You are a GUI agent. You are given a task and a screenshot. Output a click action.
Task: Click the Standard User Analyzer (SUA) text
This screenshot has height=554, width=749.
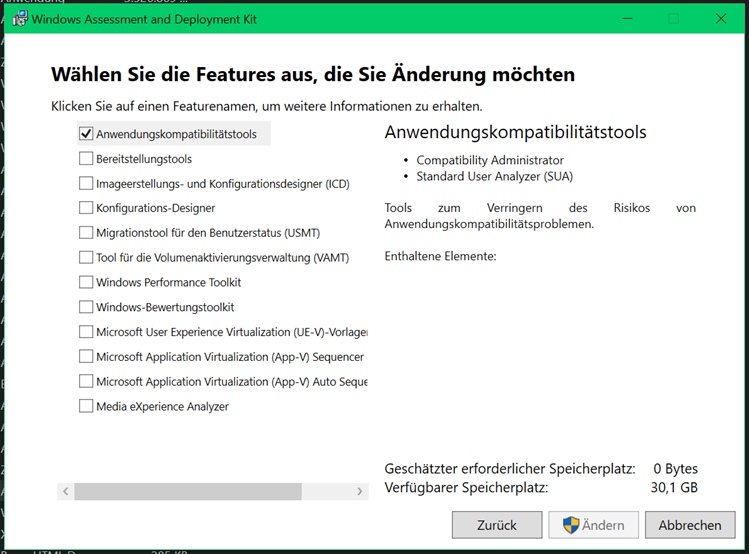(494, 176)
